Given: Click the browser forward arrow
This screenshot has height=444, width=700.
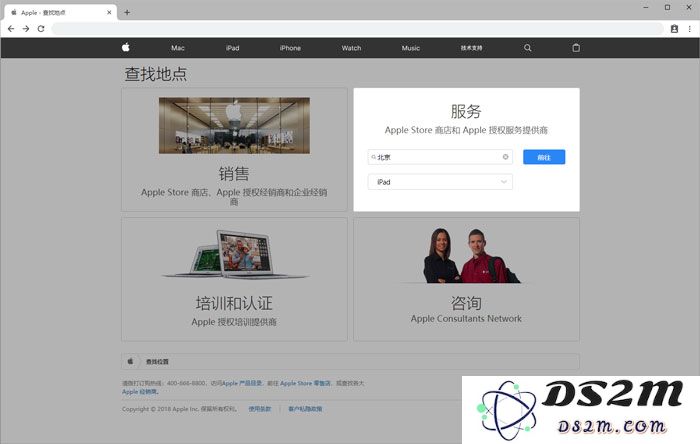Looking at the screenshot, I should [x=26, y=29].
